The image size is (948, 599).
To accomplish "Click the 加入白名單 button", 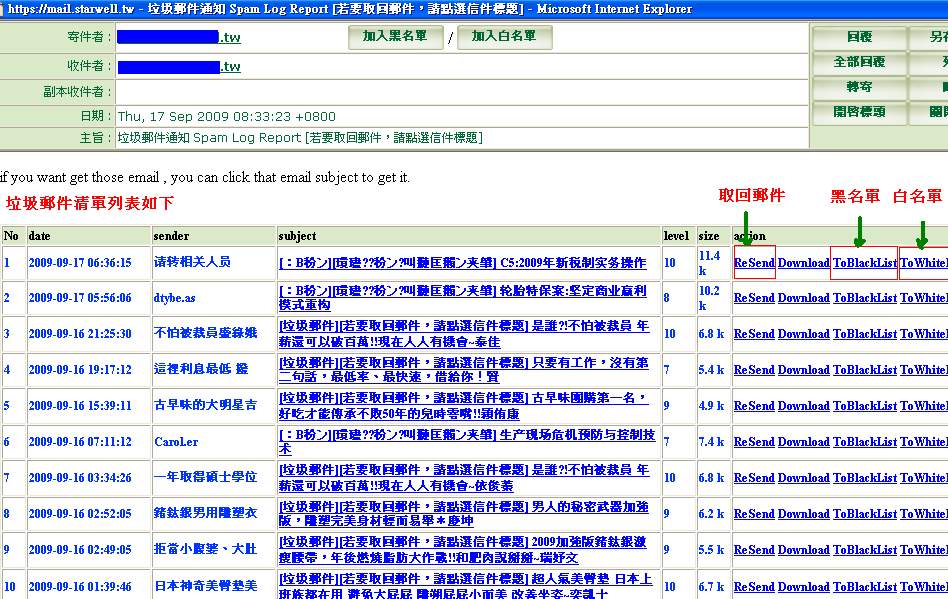I will pyautogui.click(x=504, y=37).
